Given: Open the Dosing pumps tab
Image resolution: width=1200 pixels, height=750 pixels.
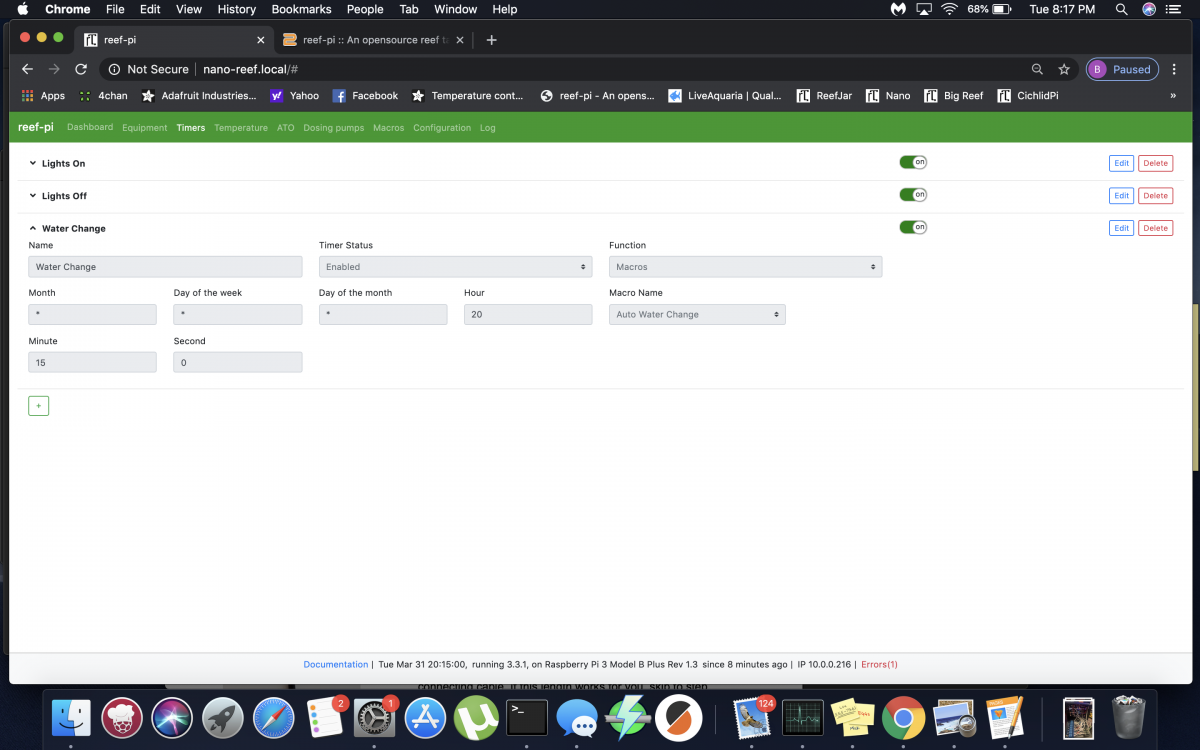Looking at the screenshot, I should click(333, 128).
